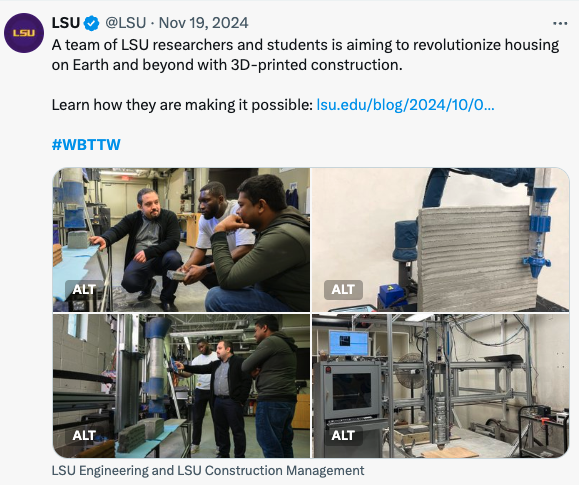579x485 pixels.
Task: Click the #WBTTW hashtag
Action: (x=86, y=144)
